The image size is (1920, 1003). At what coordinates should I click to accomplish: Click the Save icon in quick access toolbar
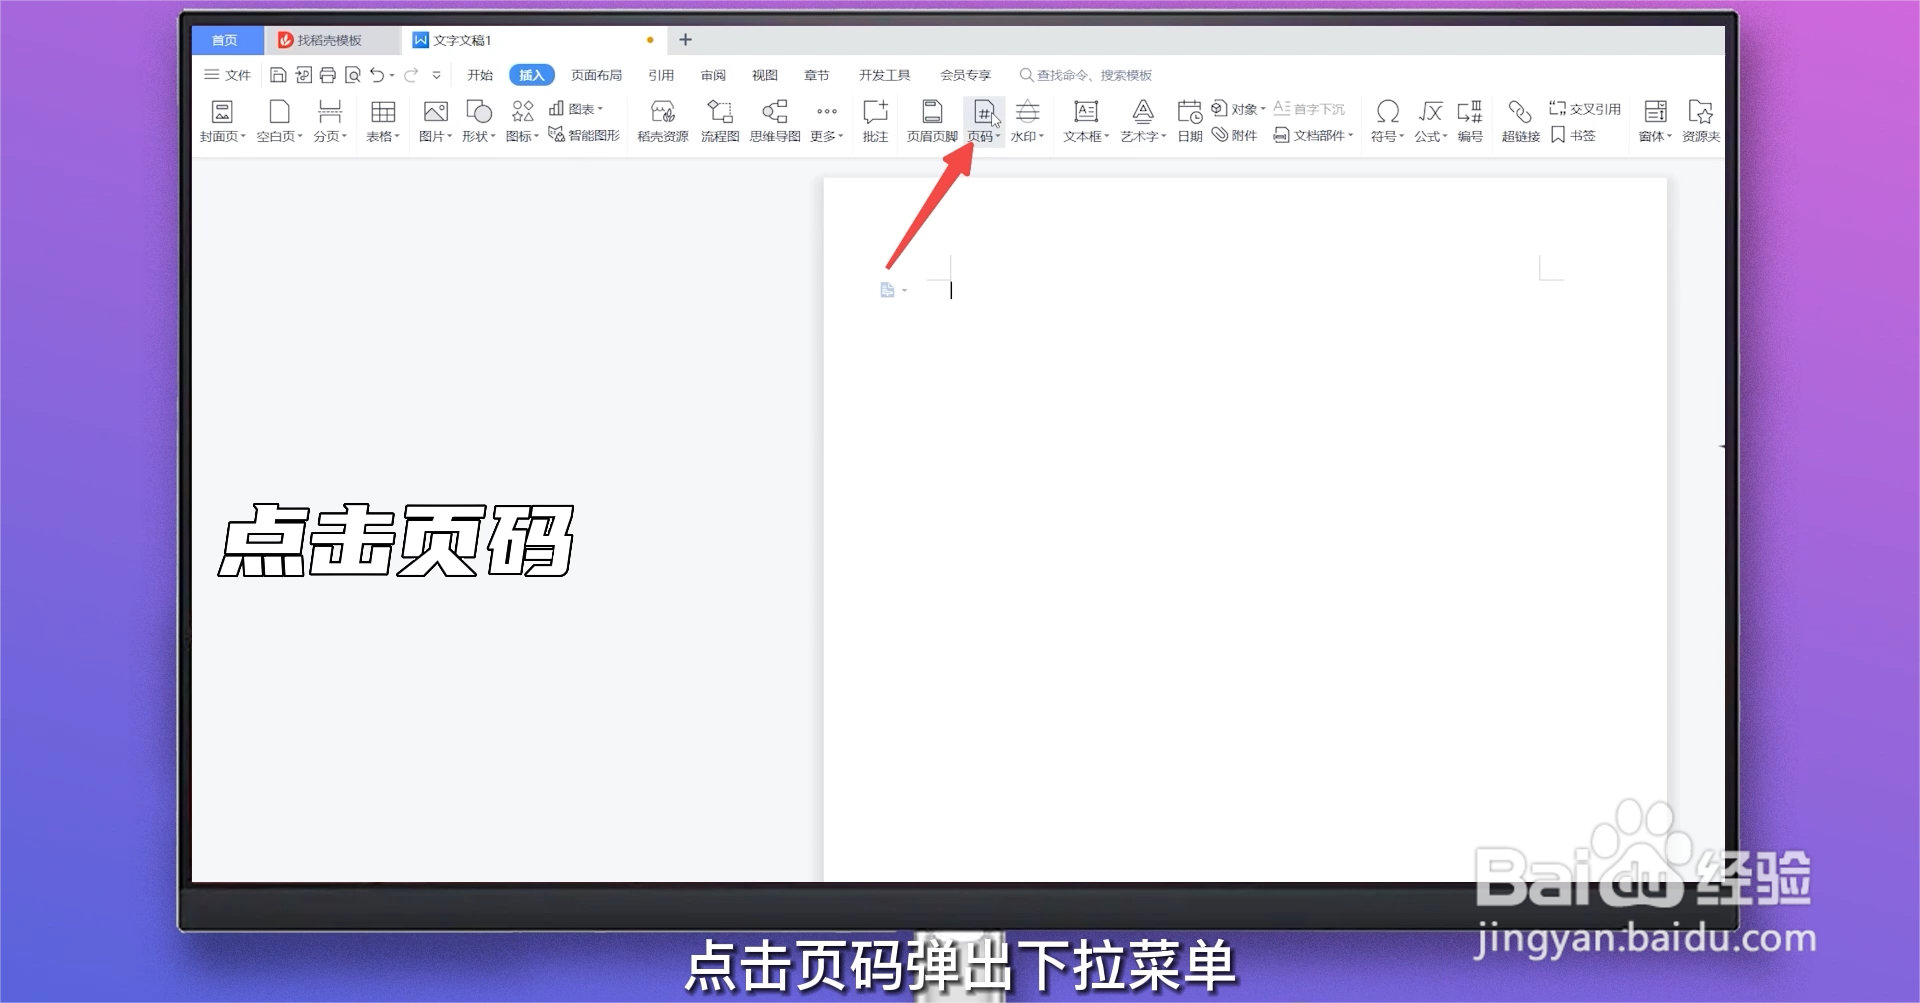click(x=278, y=75)
